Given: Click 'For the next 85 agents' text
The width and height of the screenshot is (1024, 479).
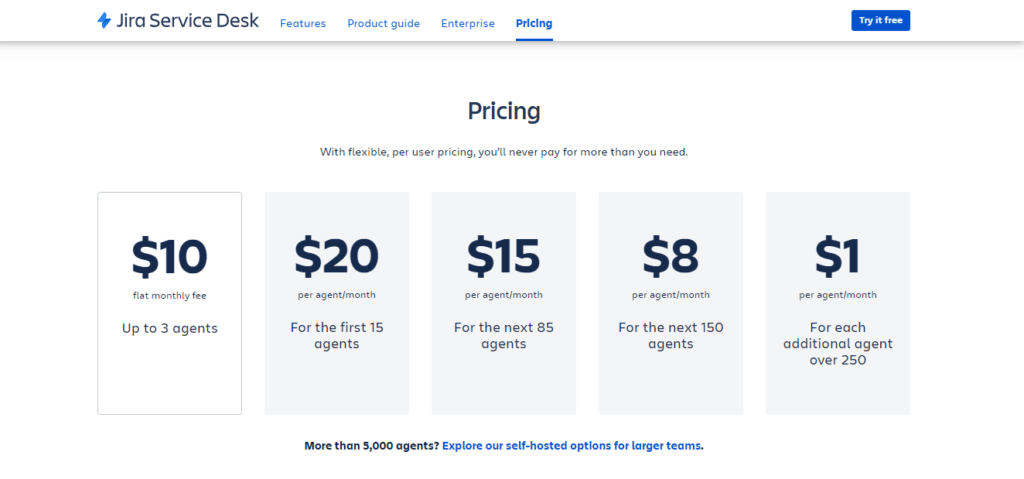Looking at the screenshot, I should point(504,335).
